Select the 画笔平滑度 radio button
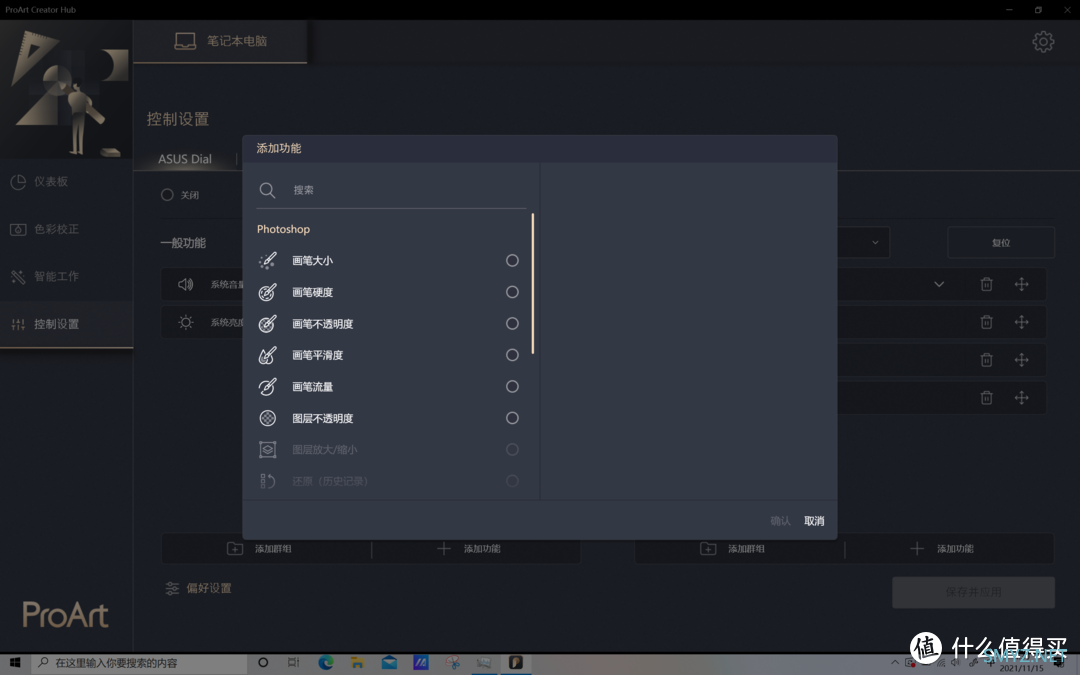Screen dimensions: 1080x675 (512, 355)
